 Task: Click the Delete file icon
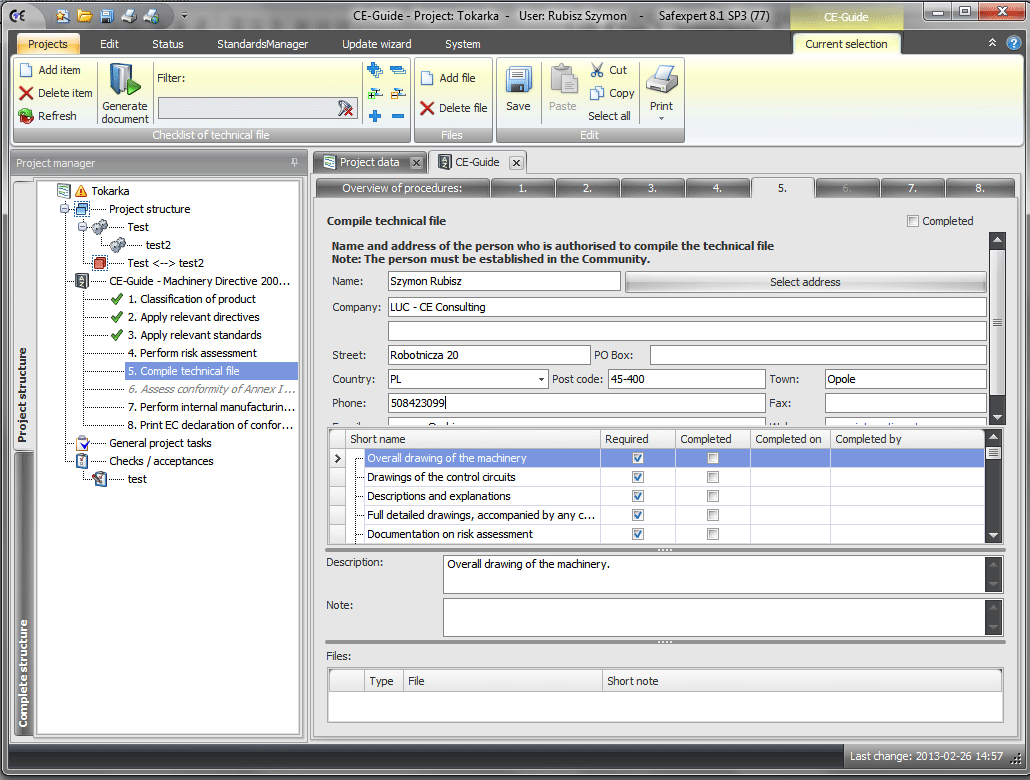tap(427, 108)
